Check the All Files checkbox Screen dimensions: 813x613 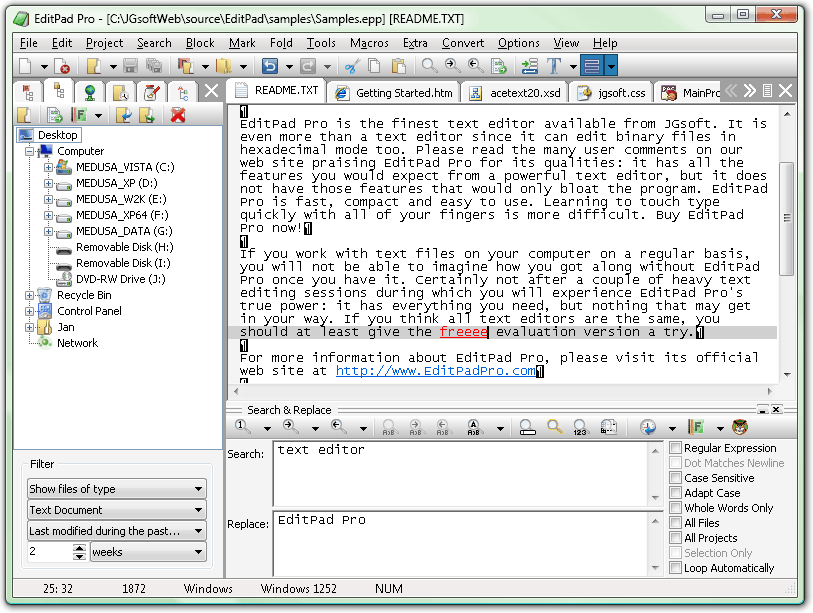[x=675, y=522]
